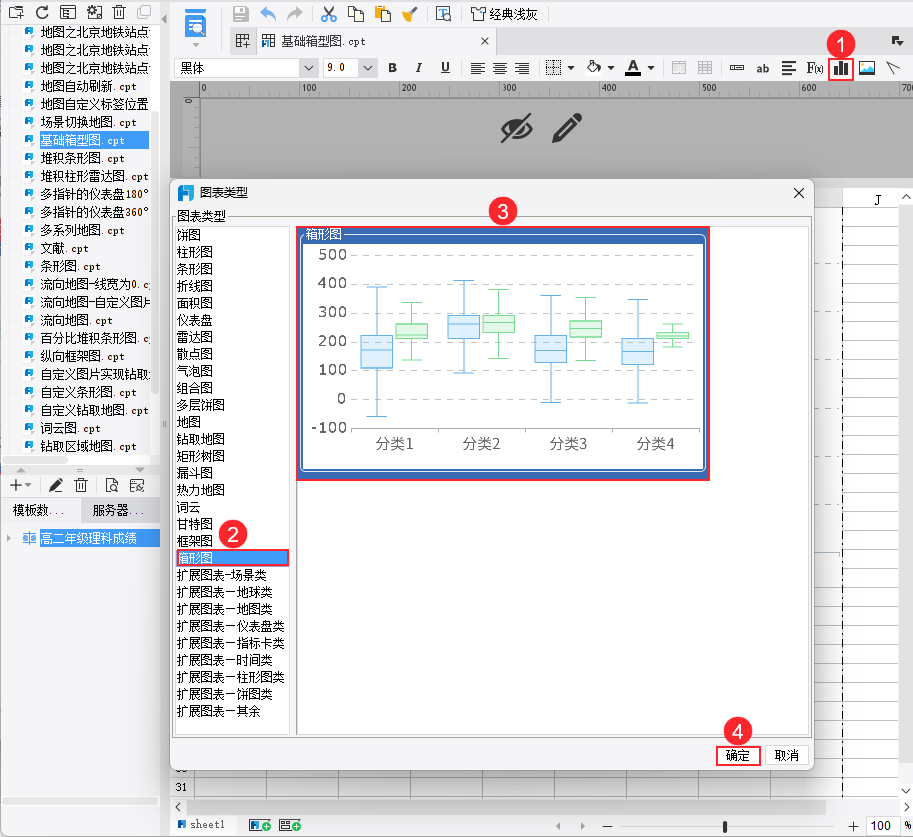Select 箱形图 in chart type list
The image size is (913, 837).
pos(232,558)
